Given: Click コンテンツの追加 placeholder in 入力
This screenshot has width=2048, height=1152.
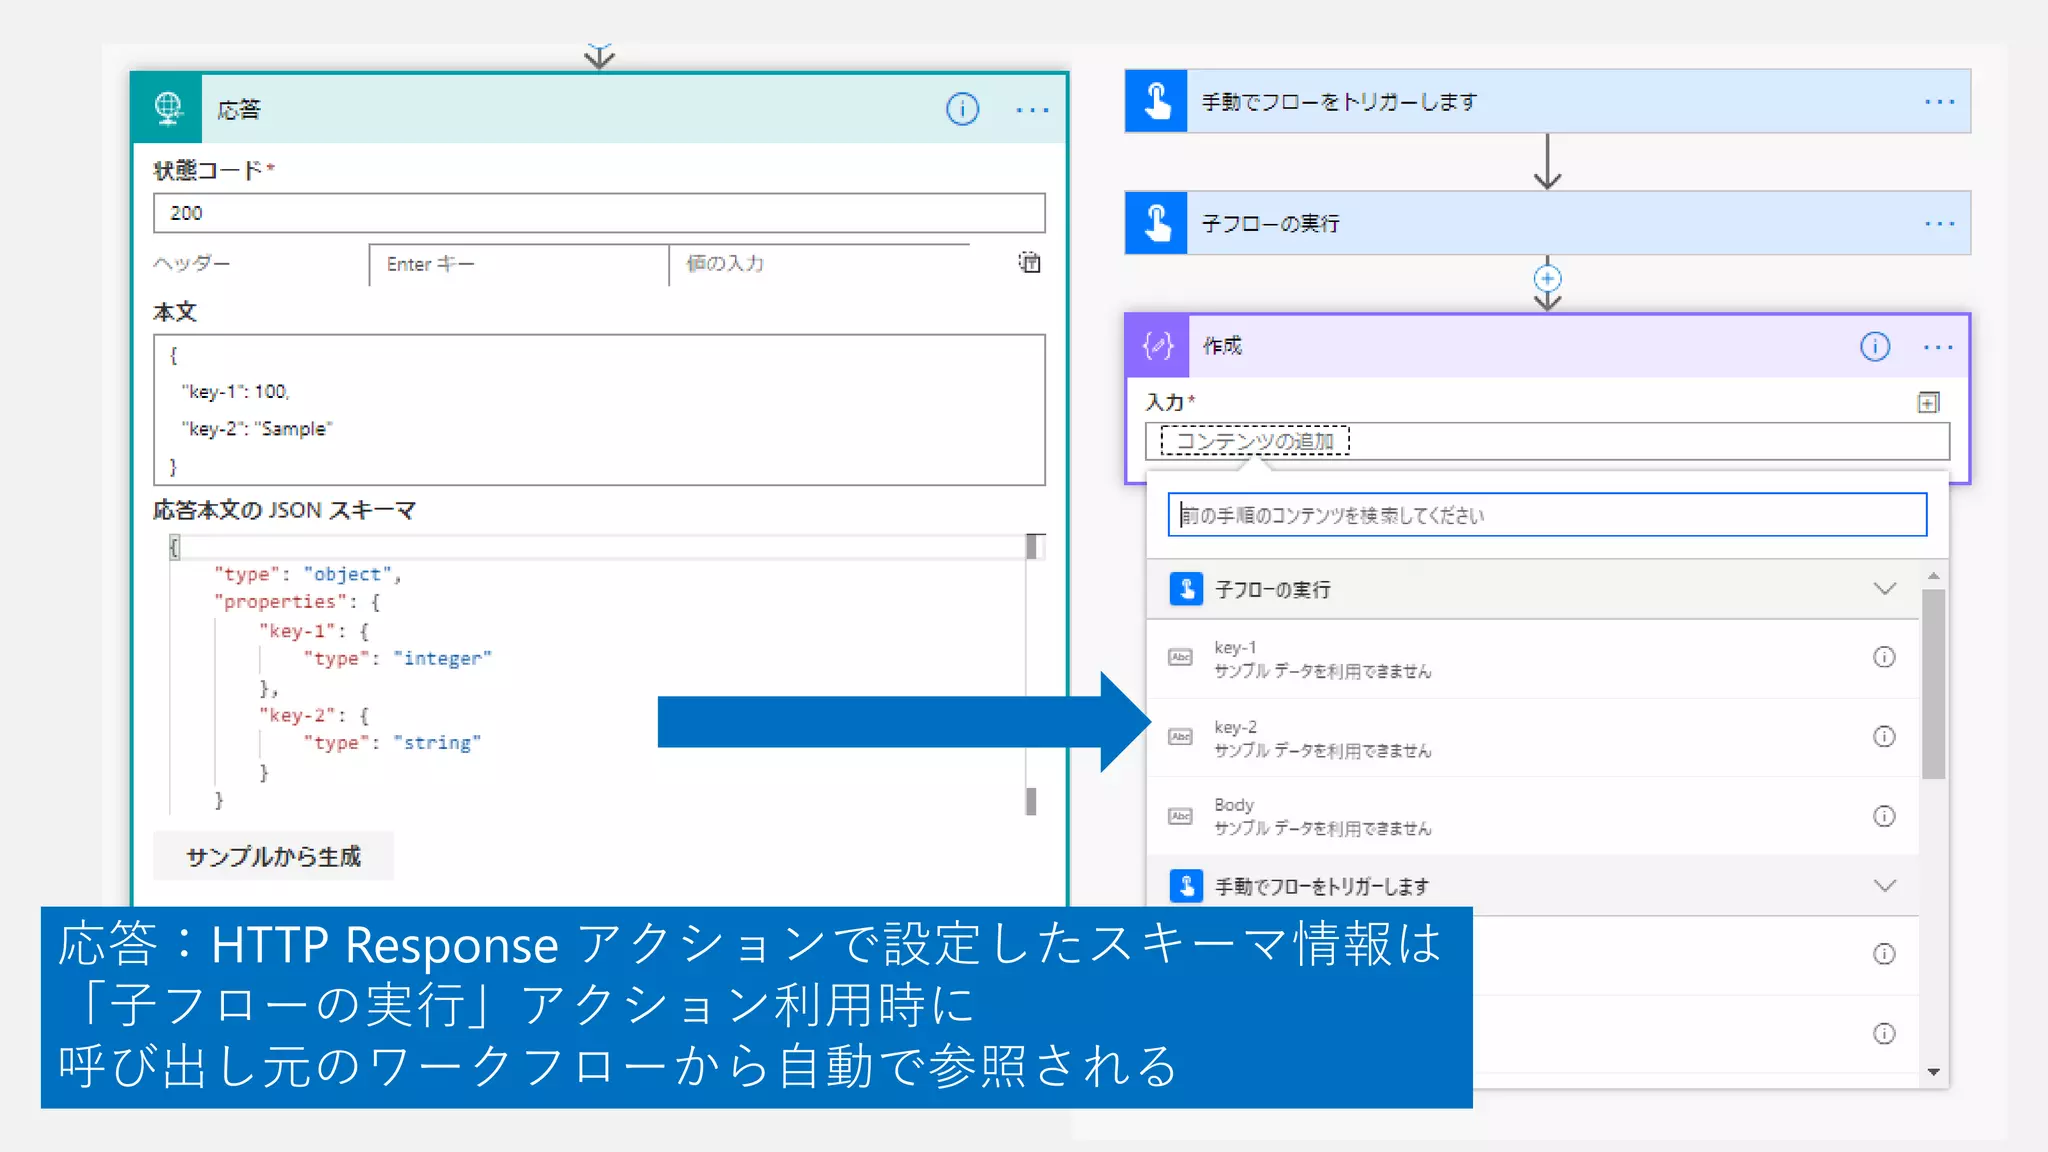Looking at the screenshot, I should pos(1254,441).
